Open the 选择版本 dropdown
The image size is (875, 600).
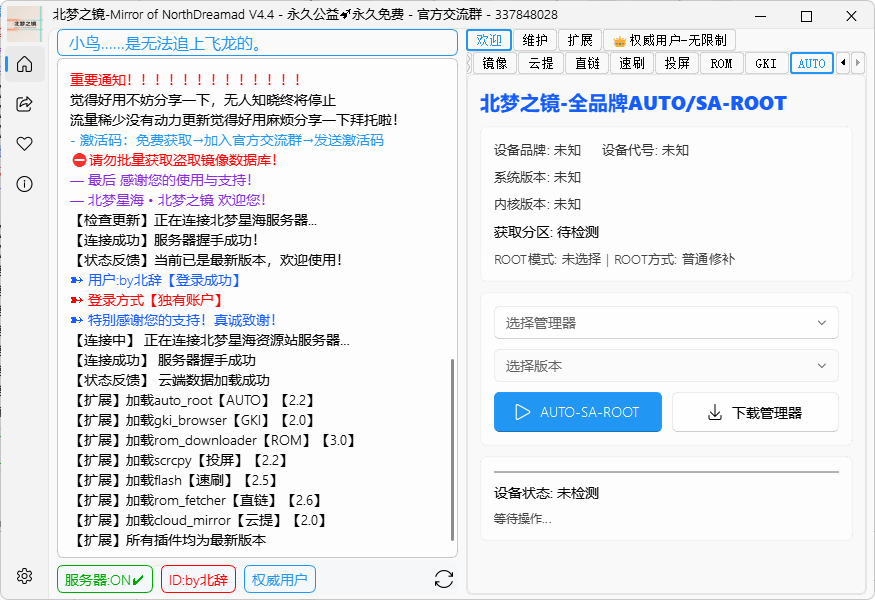pyautogui.click(x=666, y=365)
